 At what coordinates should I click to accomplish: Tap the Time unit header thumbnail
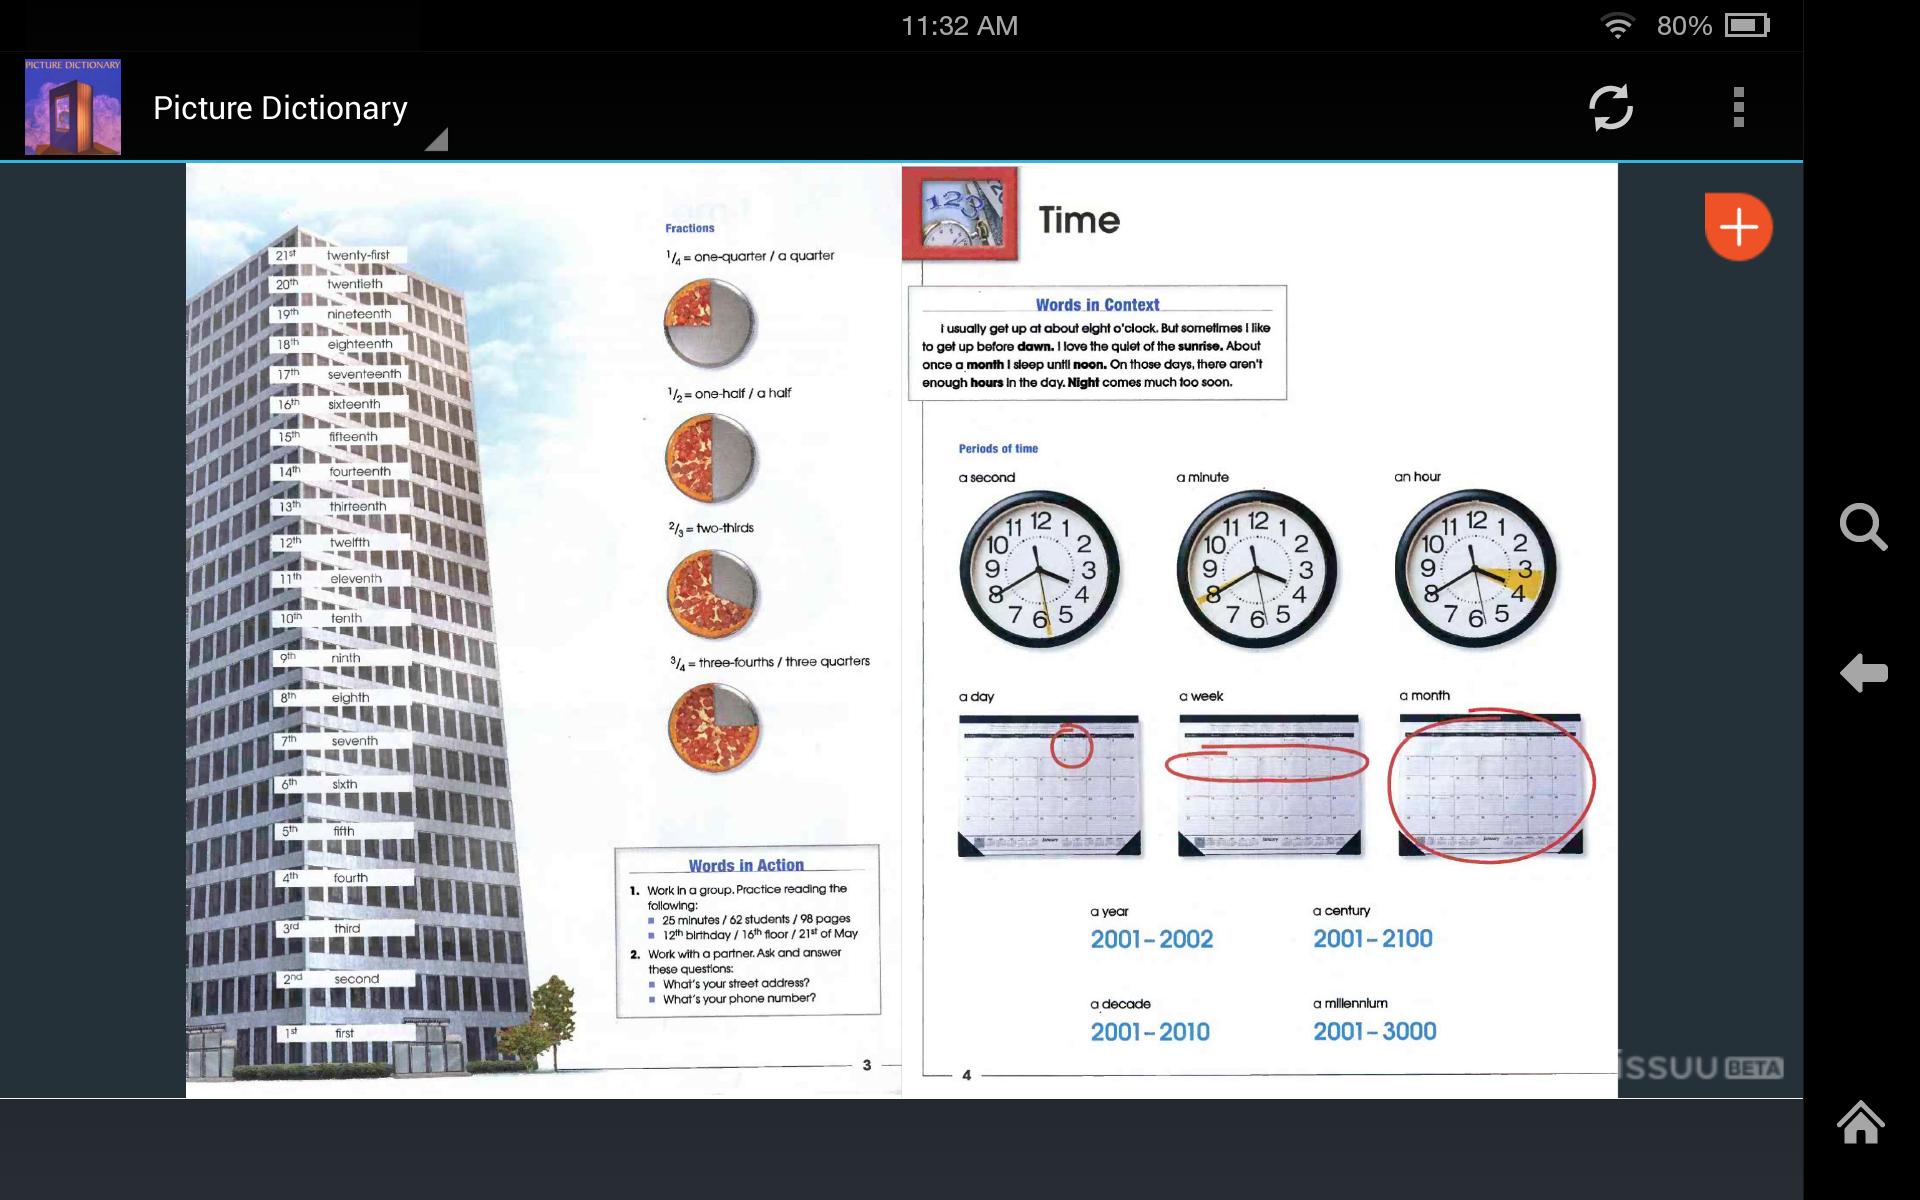coord(960,215)
